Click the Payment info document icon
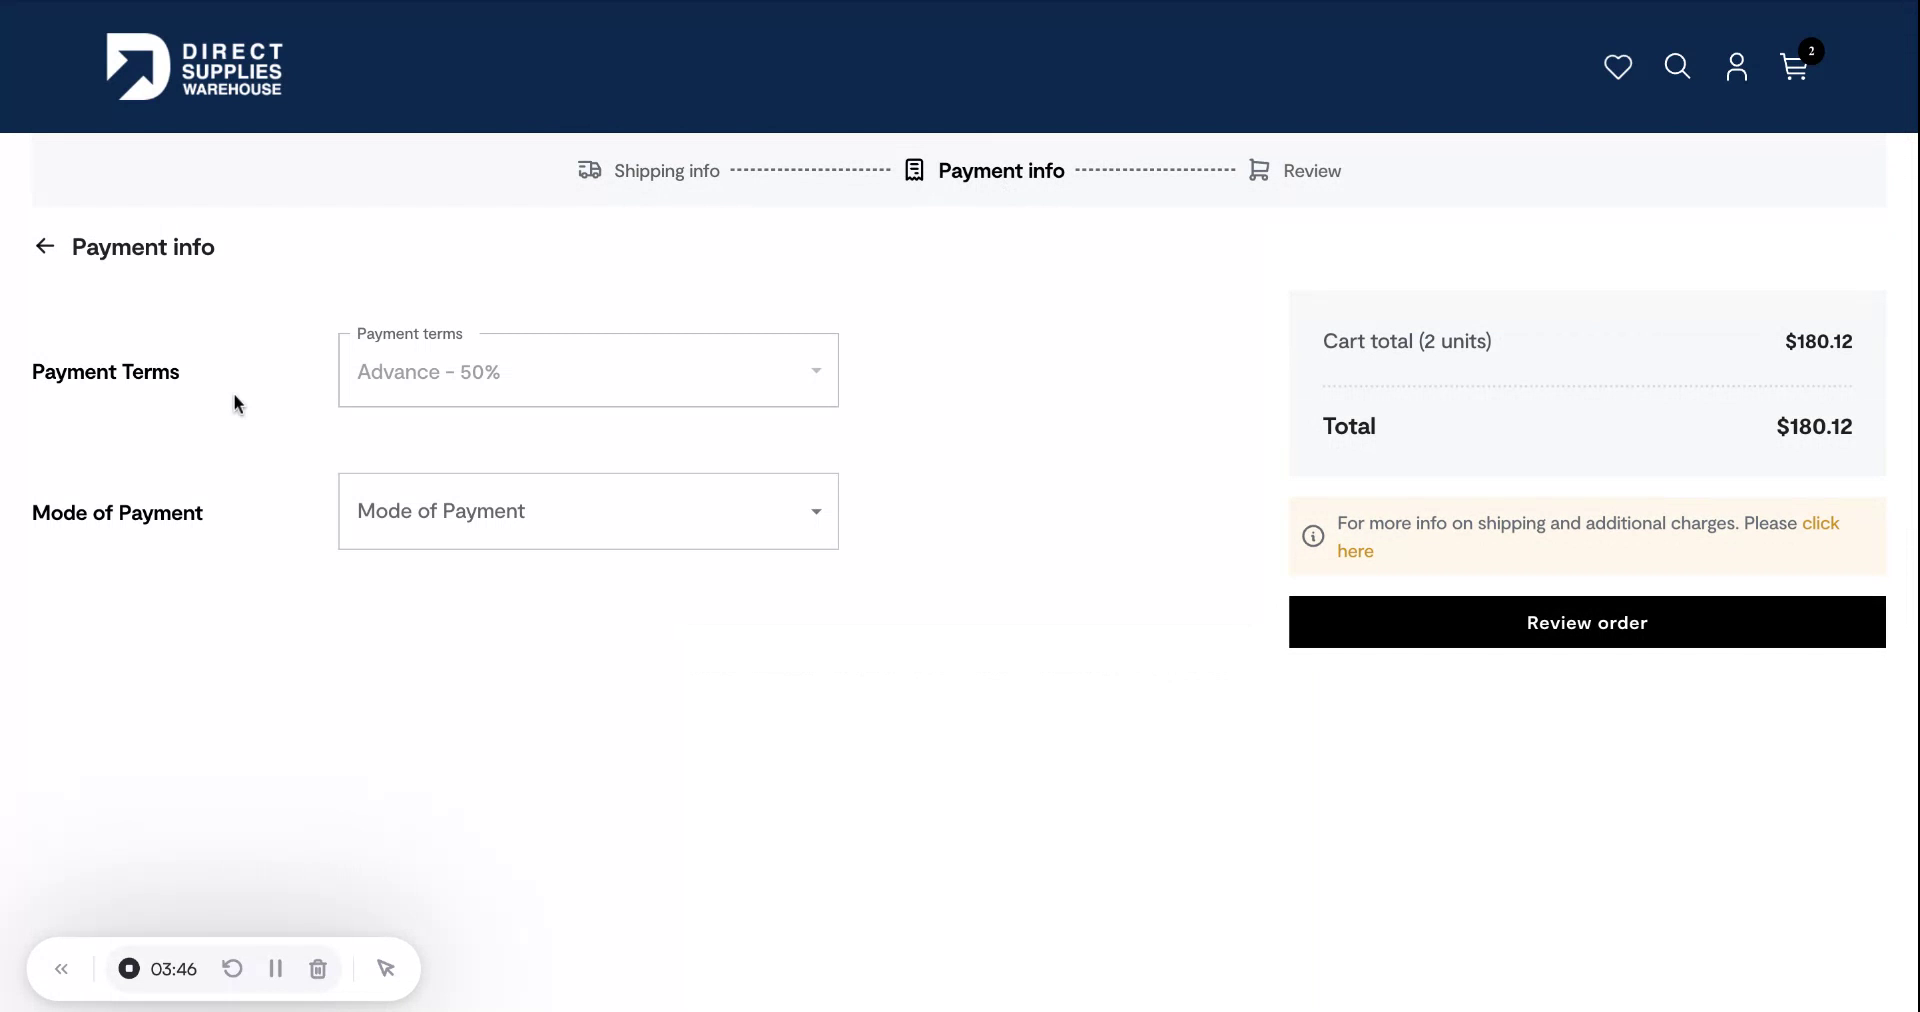Viewport: 1920px width, 1012px height. click(x=914, y=170)
